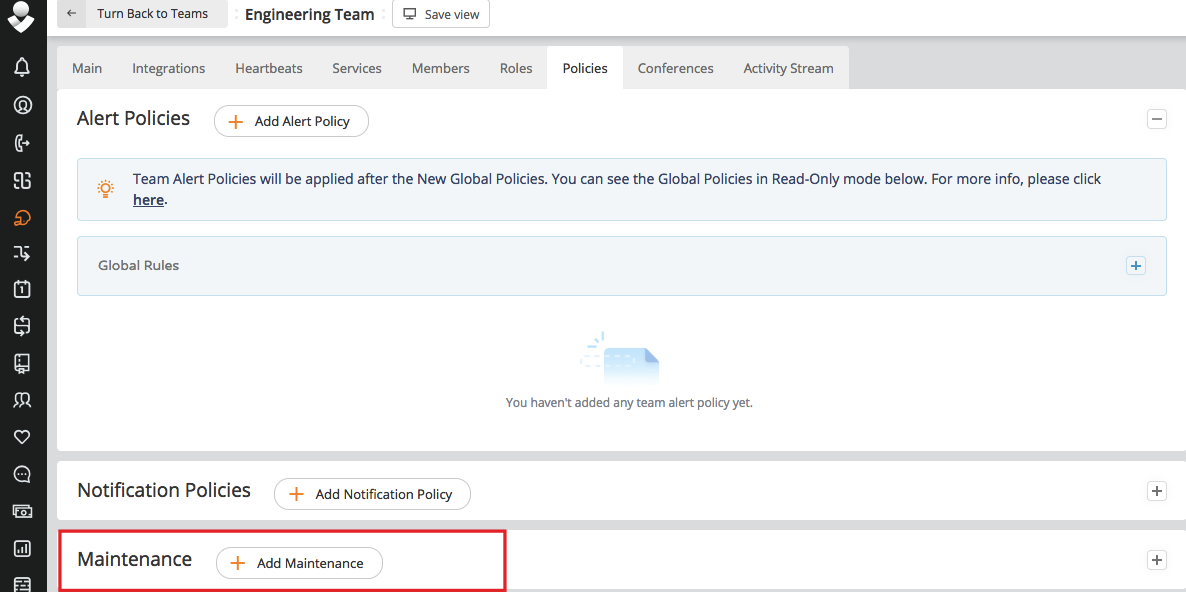
Task: Open the integrations puzzle icon in sidebar
Action: point(22,180)
